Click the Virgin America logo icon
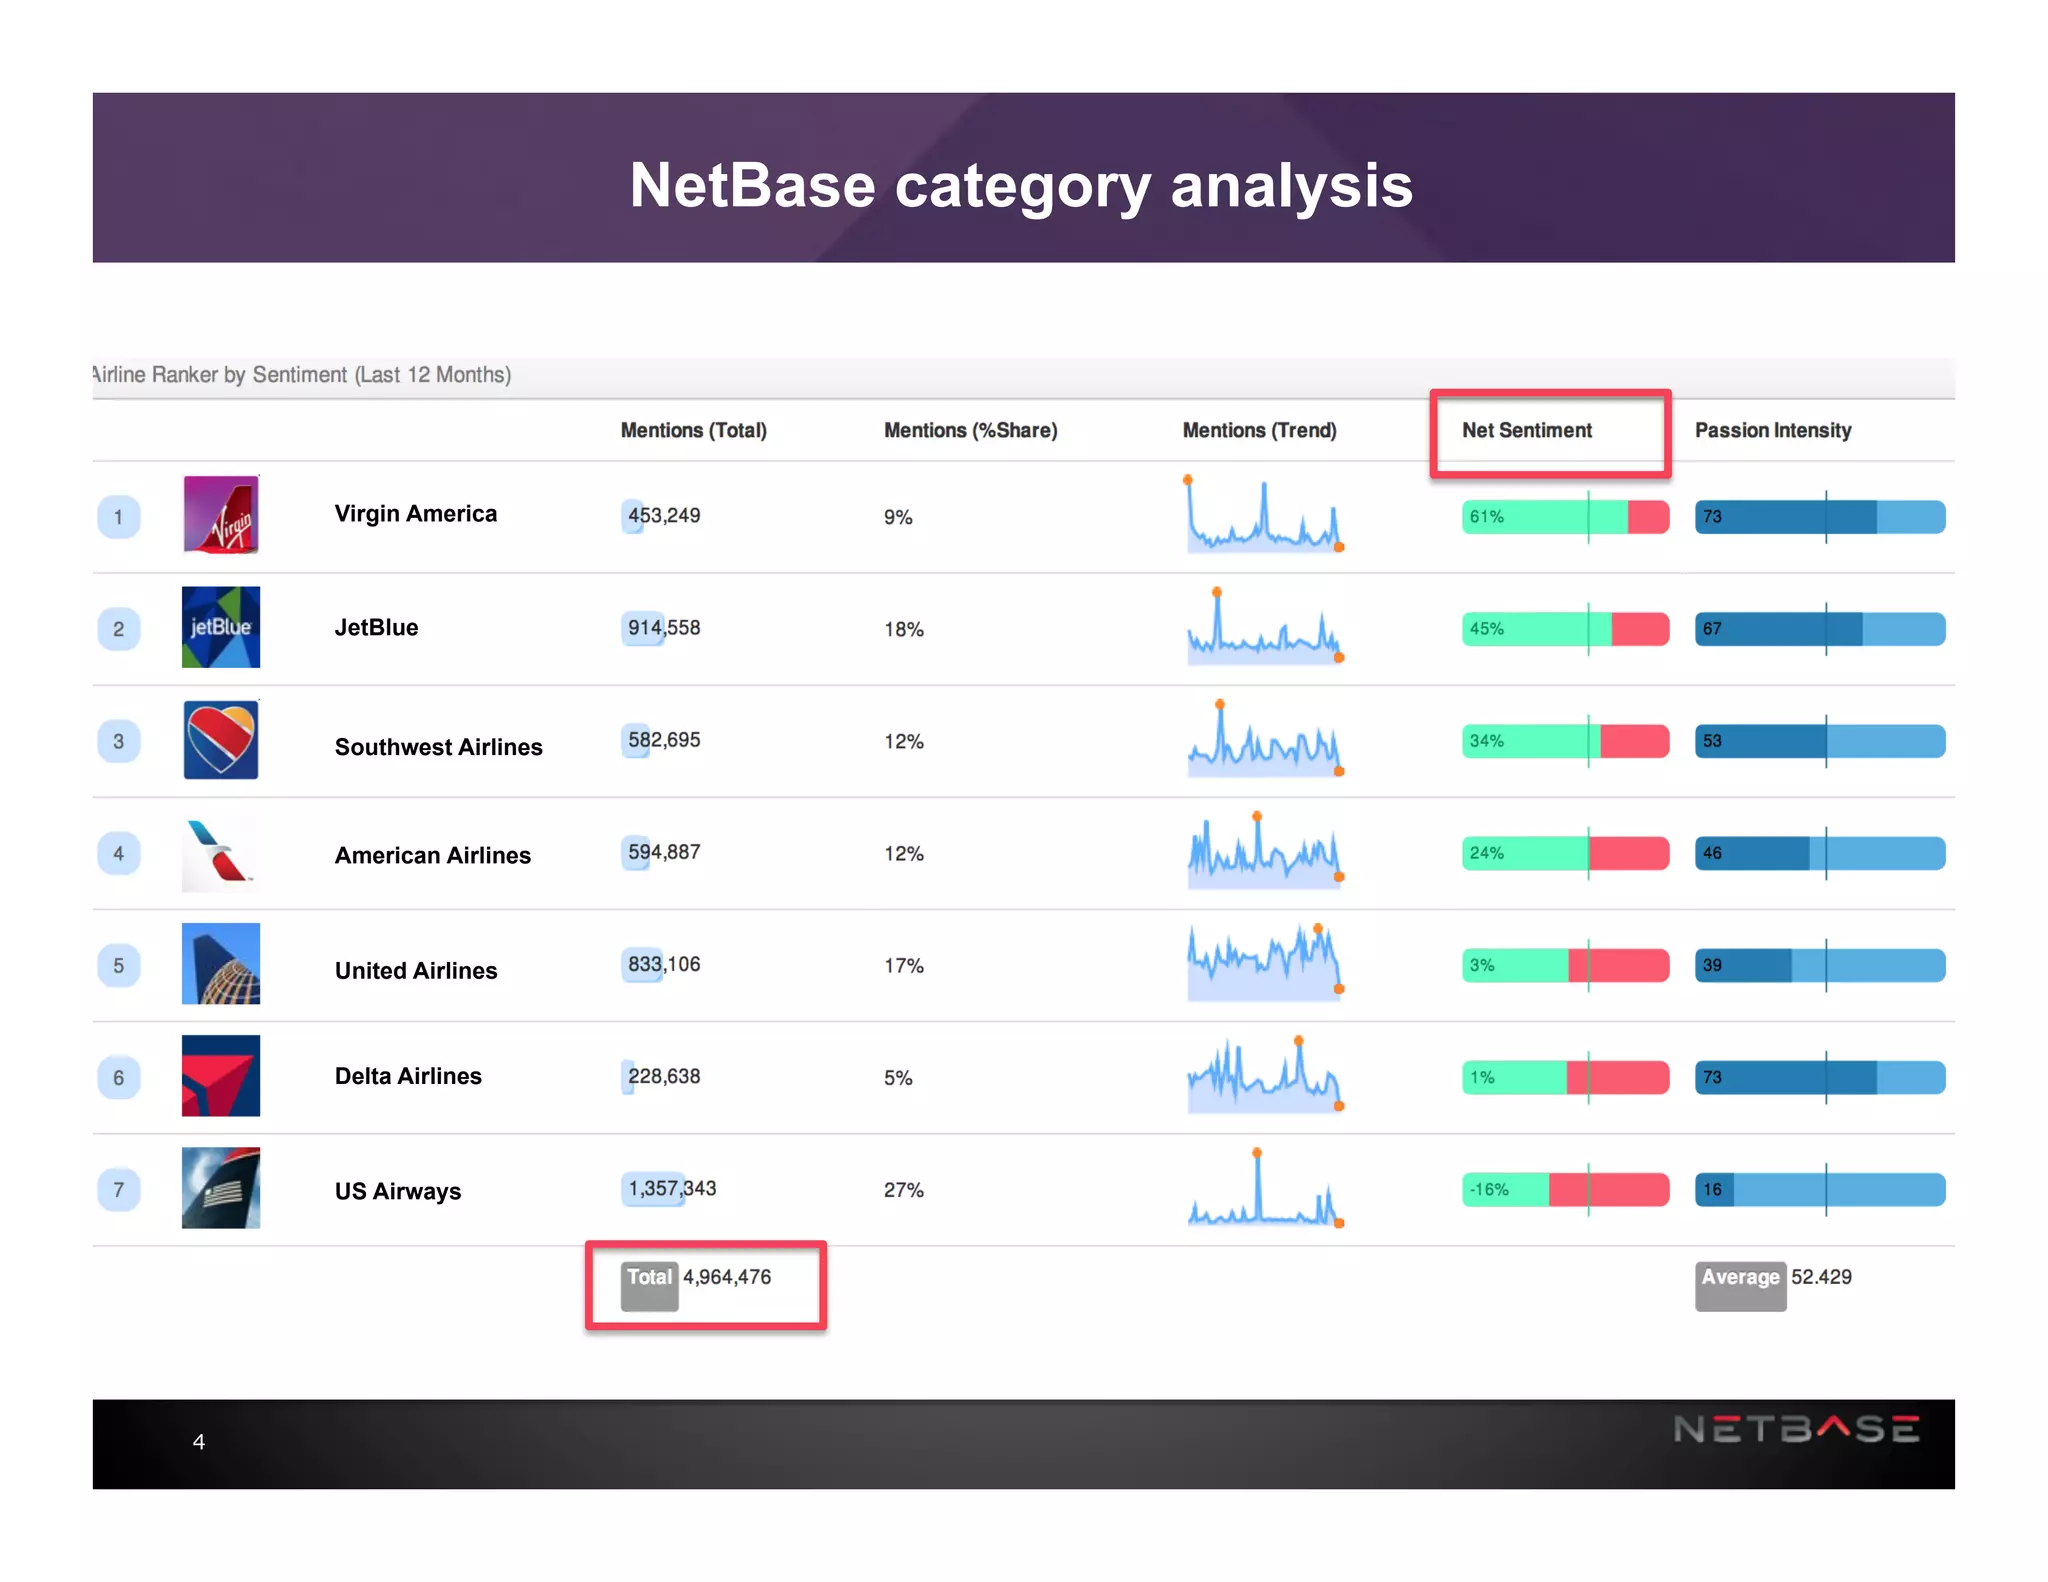This screenshot has height=1582, width=2048. [221, 515]
